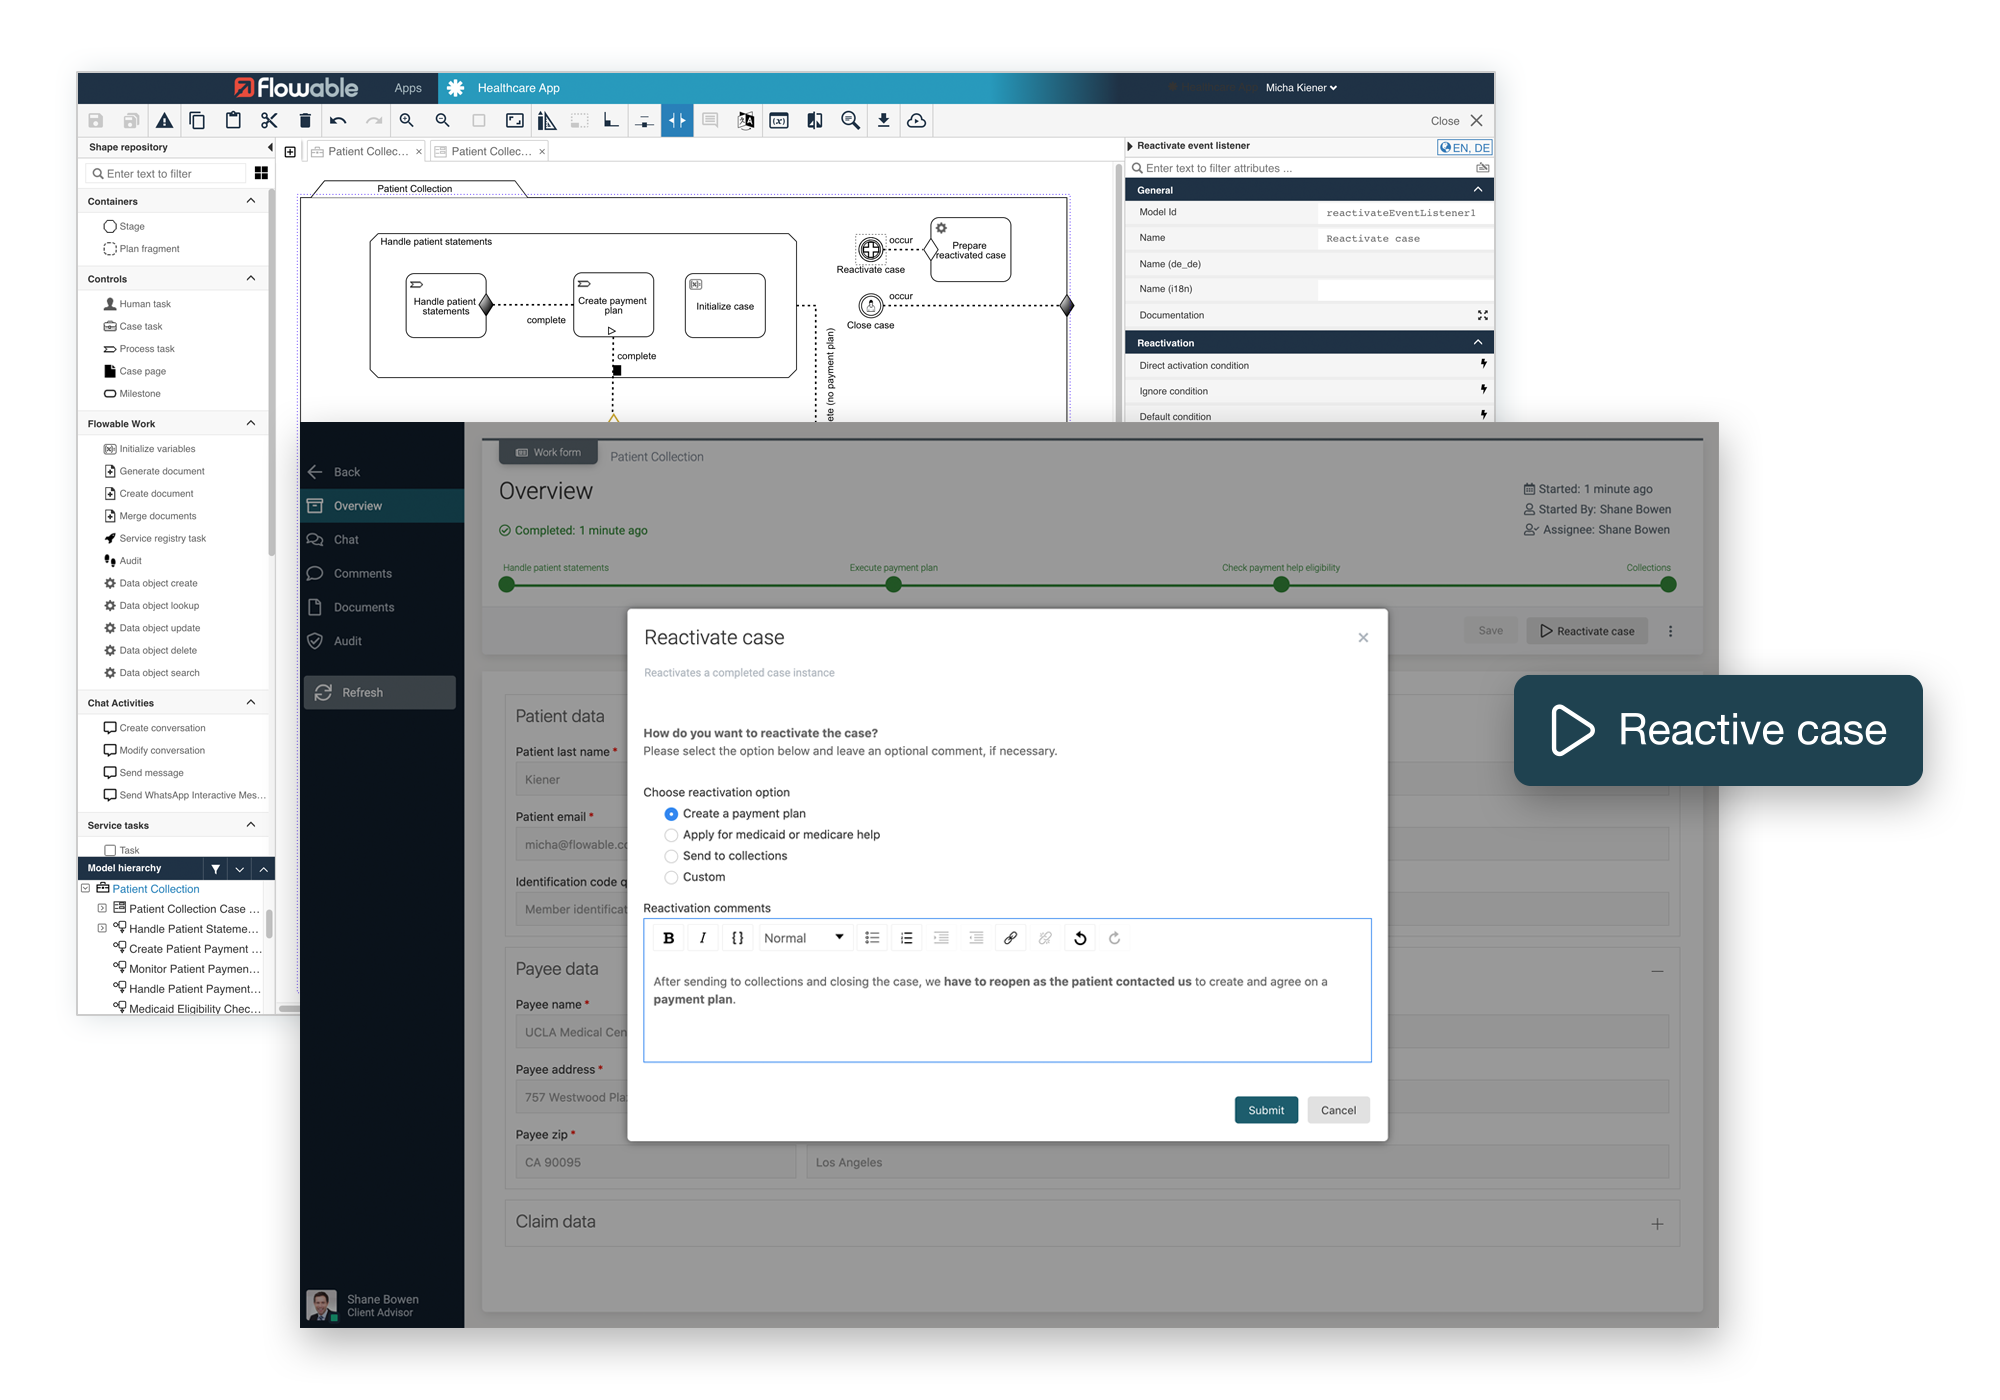Click the Back link in sidebar
This screenshot has width=2000, height=1400.
tap(335, 472)
